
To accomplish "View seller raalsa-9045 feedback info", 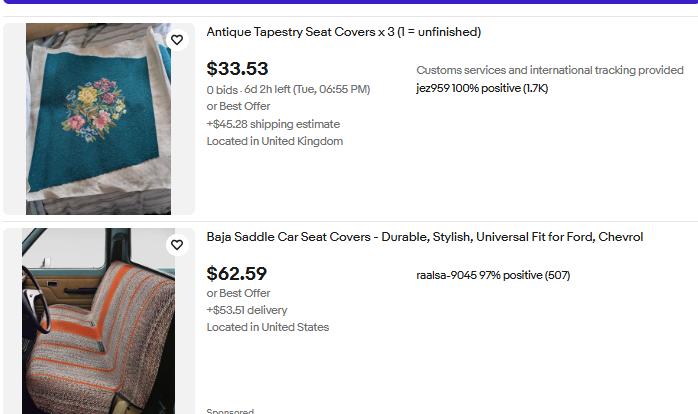I will coord(493,275).
